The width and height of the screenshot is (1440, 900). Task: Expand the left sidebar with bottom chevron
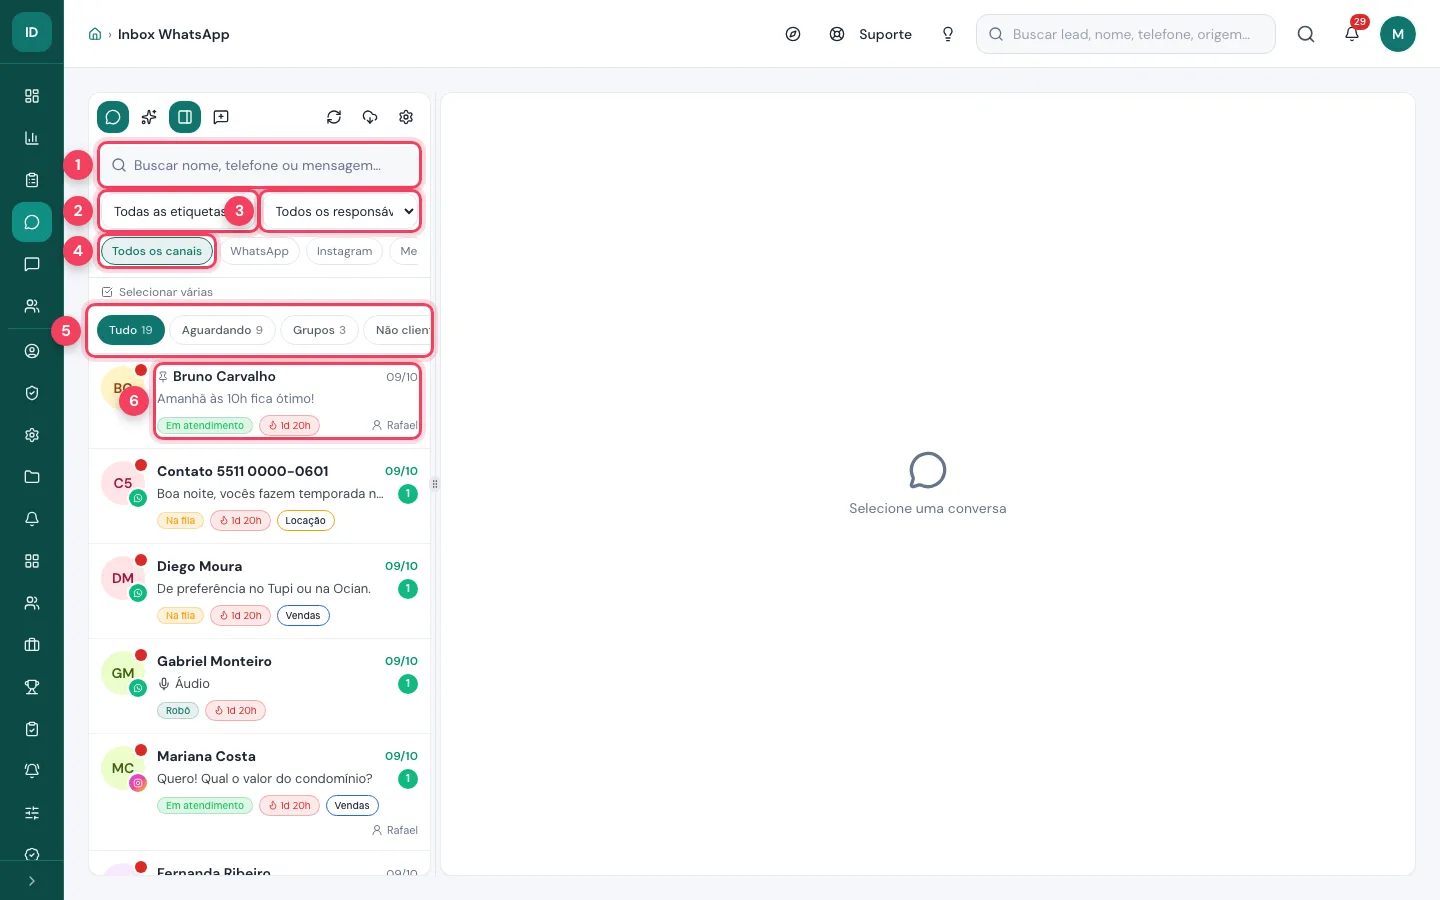tap(32, 881)
